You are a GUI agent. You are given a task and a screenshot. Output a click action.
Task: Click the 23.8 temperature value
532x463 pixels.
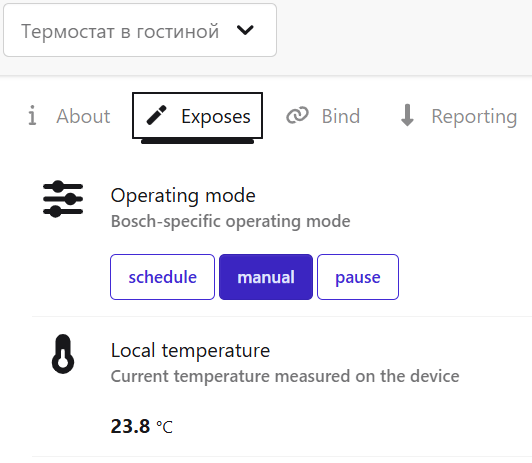pyautogui.click(x=130, y=426)
